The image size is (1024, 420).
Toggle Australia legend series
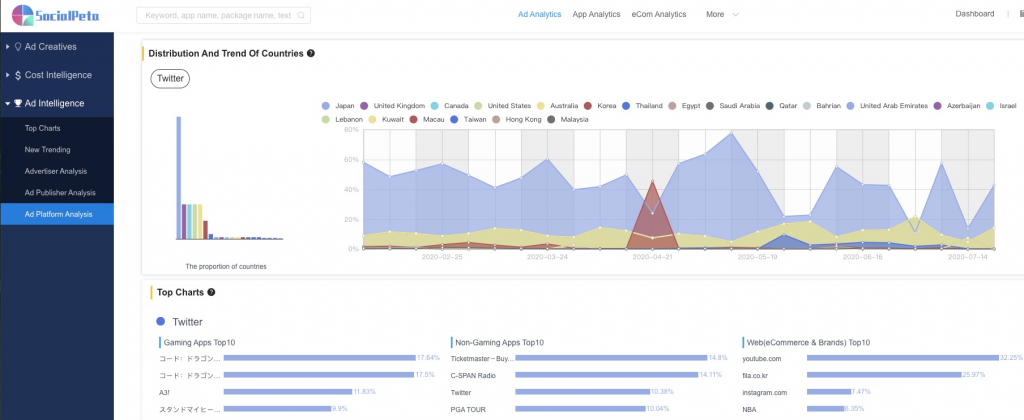pyautogui.click(x=558, y=106)
